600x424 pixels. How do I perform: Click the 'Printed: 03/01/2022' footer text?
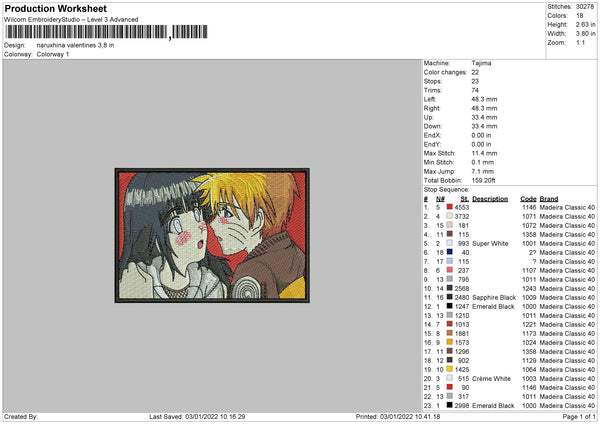[398, 416]
